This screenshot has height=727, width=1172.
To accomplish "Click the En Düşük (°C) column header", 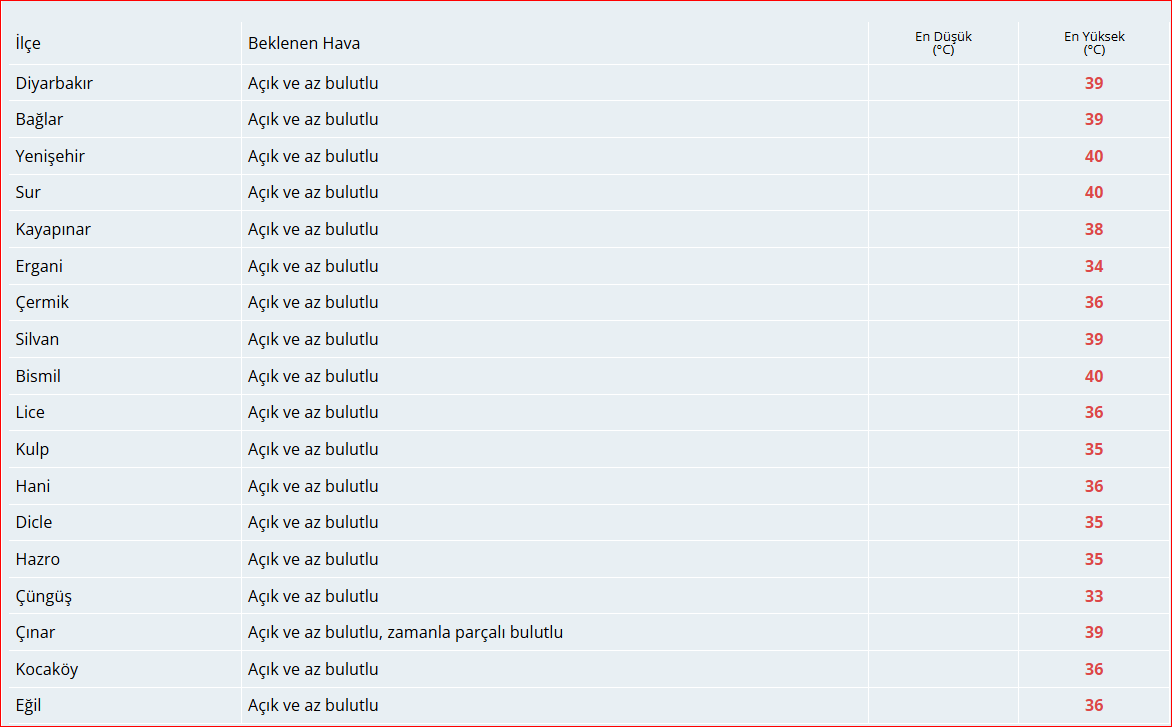I will click(943, 43).
